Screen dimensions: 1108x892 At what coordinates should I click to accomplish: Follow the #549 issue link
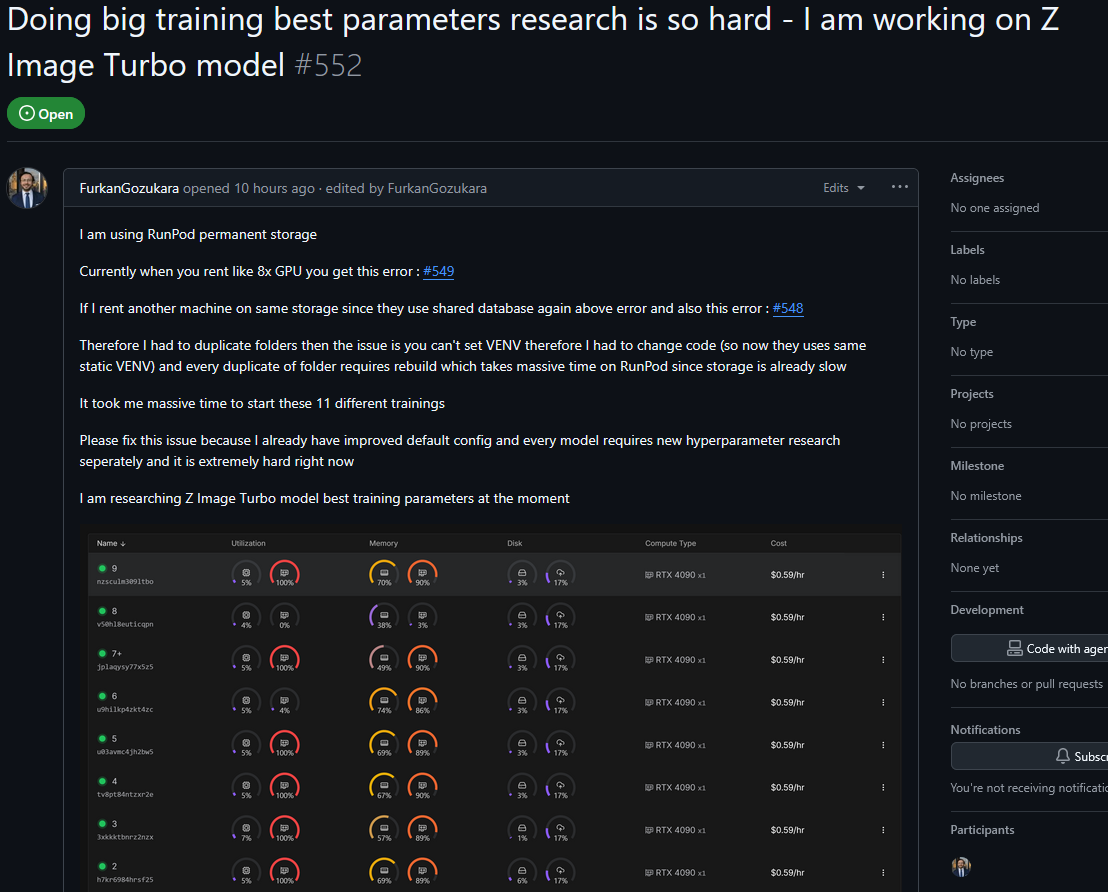[x=438, y=271]
